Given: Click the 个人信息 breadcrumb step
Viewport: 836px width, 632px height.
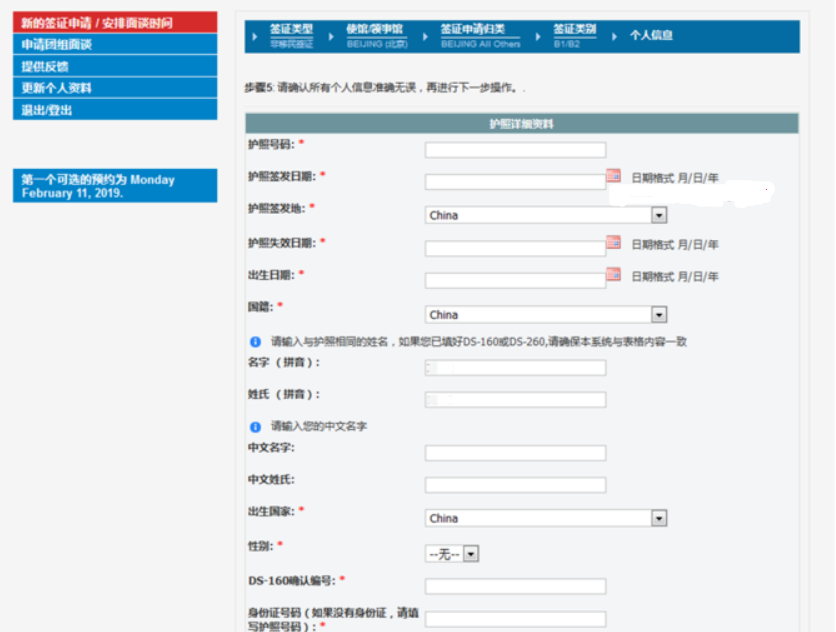Looking at the screenshot, I should point(651,36).
